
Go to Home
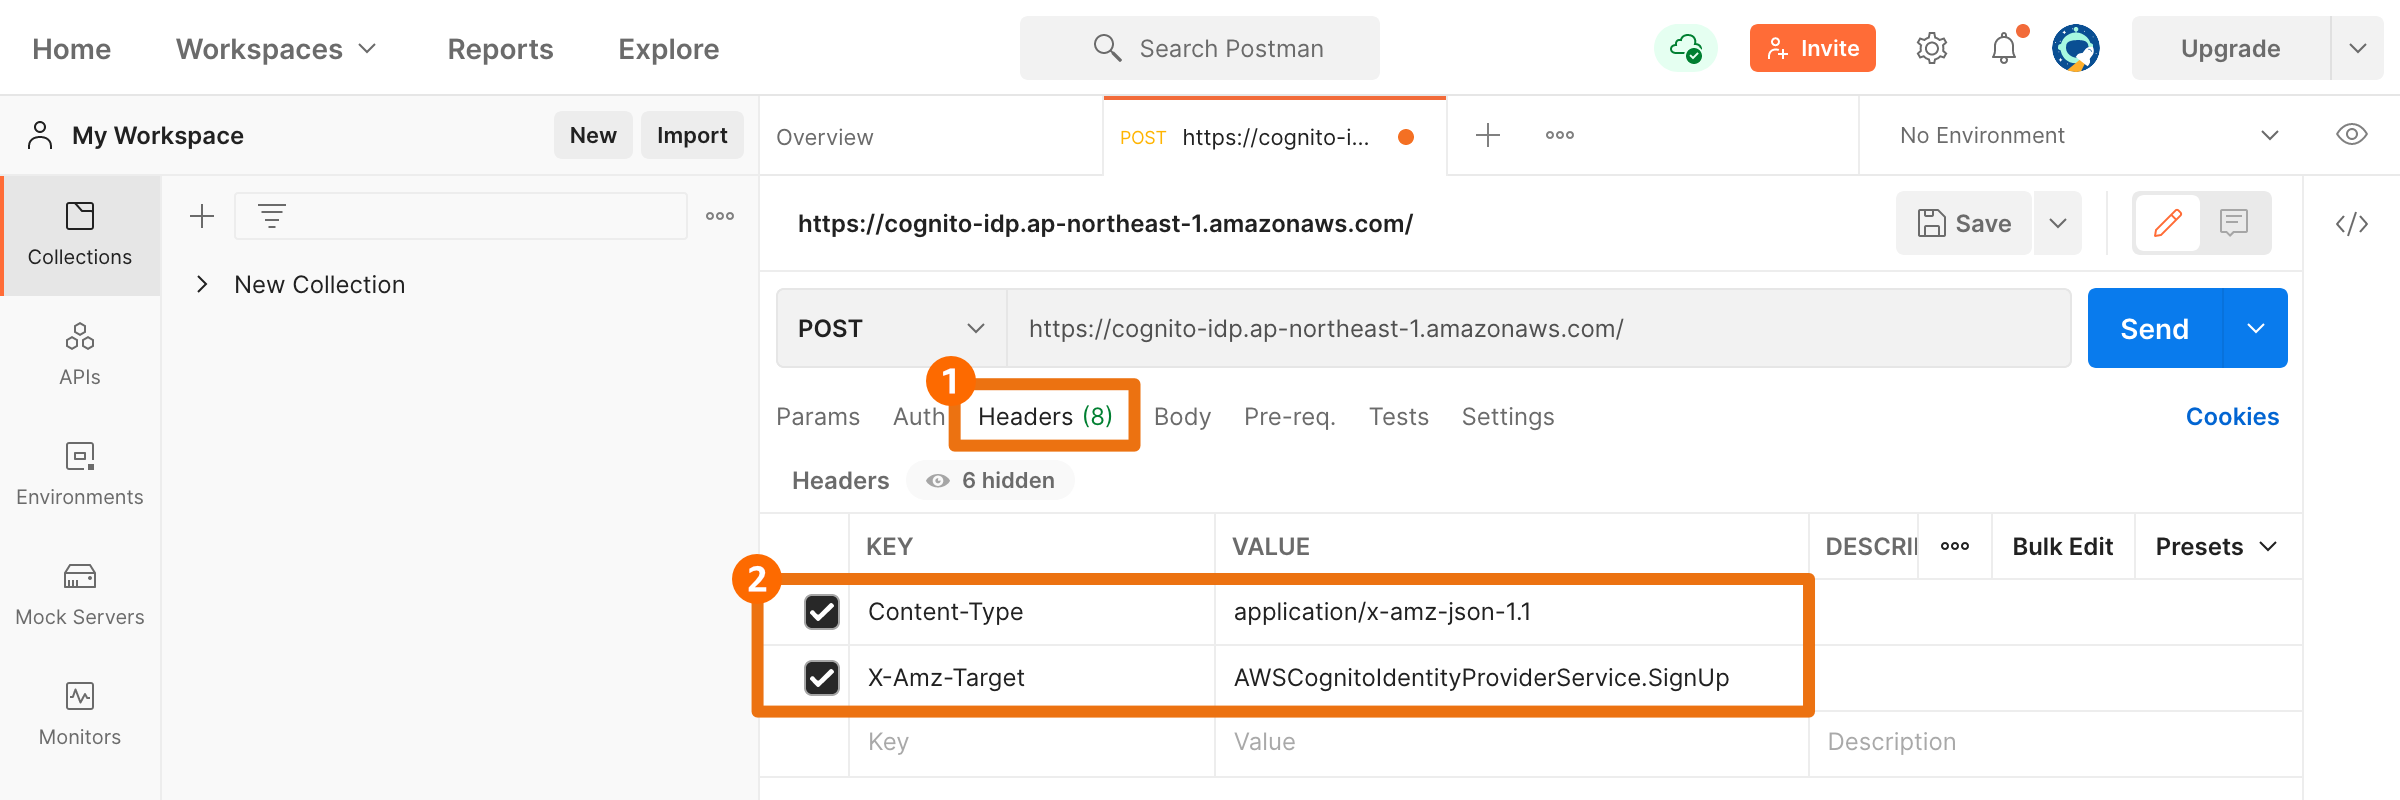coord(71,48)
